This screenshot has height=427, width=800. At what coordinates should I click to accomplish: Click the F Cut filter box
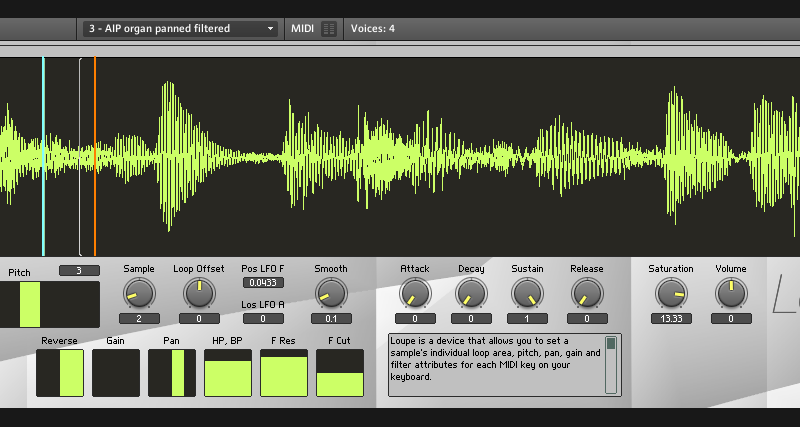[x=340, y=372]
